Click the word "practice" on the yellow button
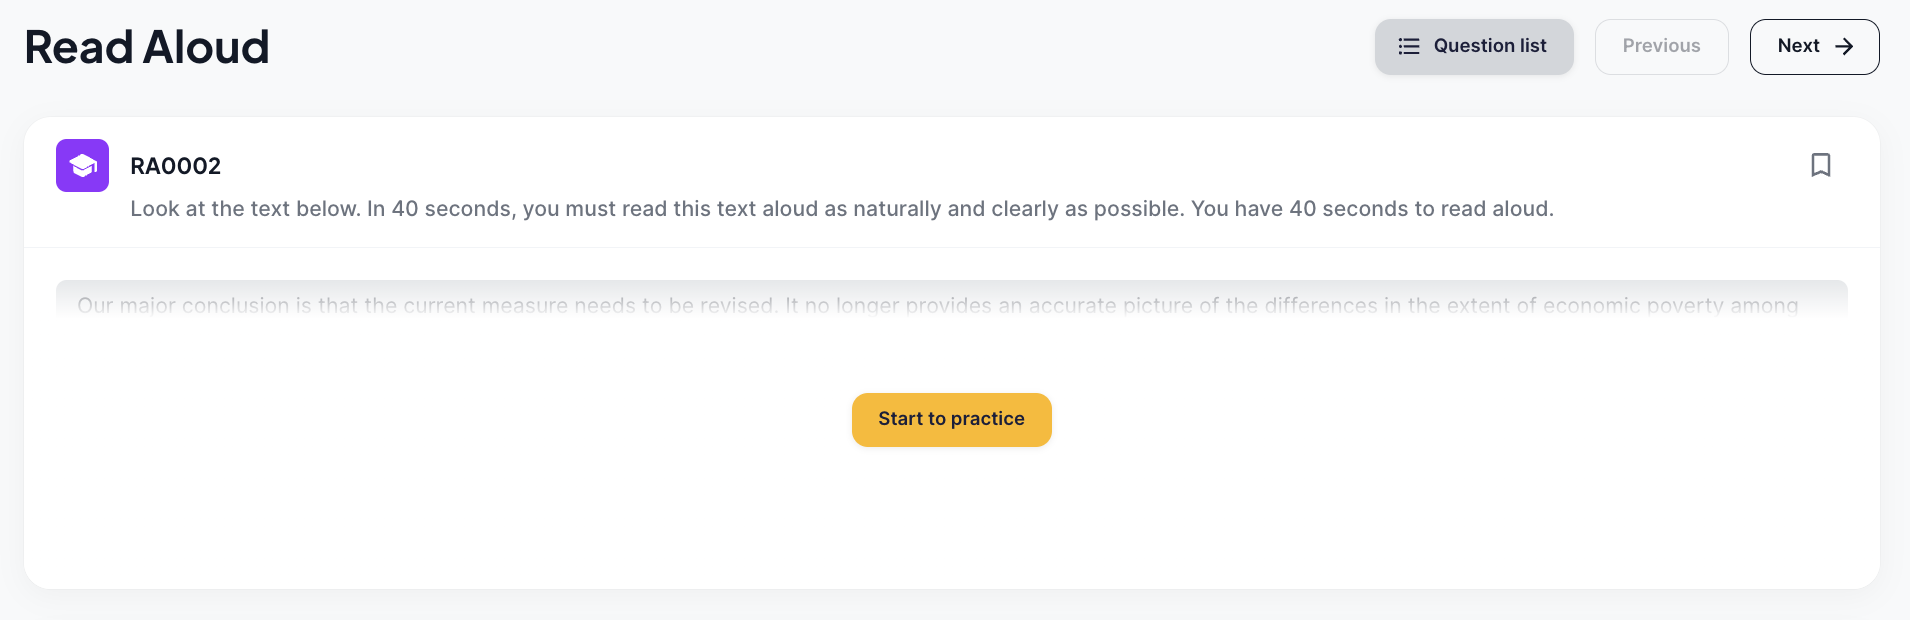1910x620 pixels. [987, 419]
